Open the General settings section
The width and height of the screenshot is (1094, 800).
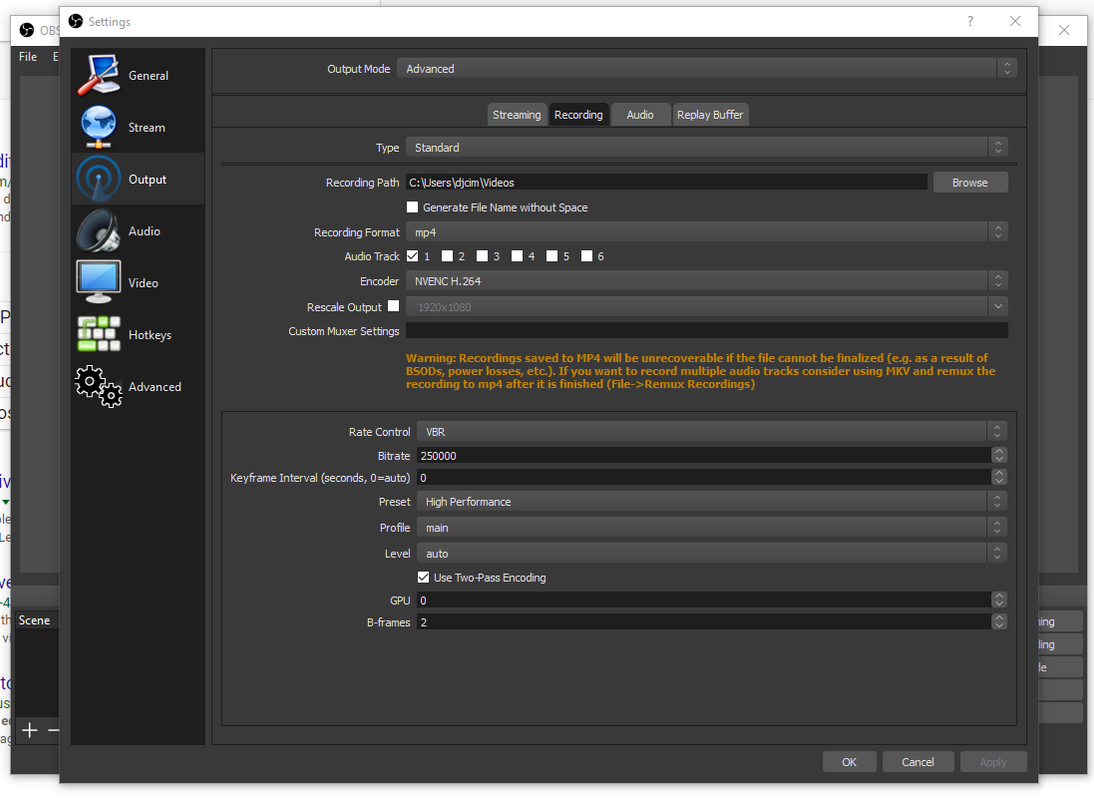[x=137, y=75]
